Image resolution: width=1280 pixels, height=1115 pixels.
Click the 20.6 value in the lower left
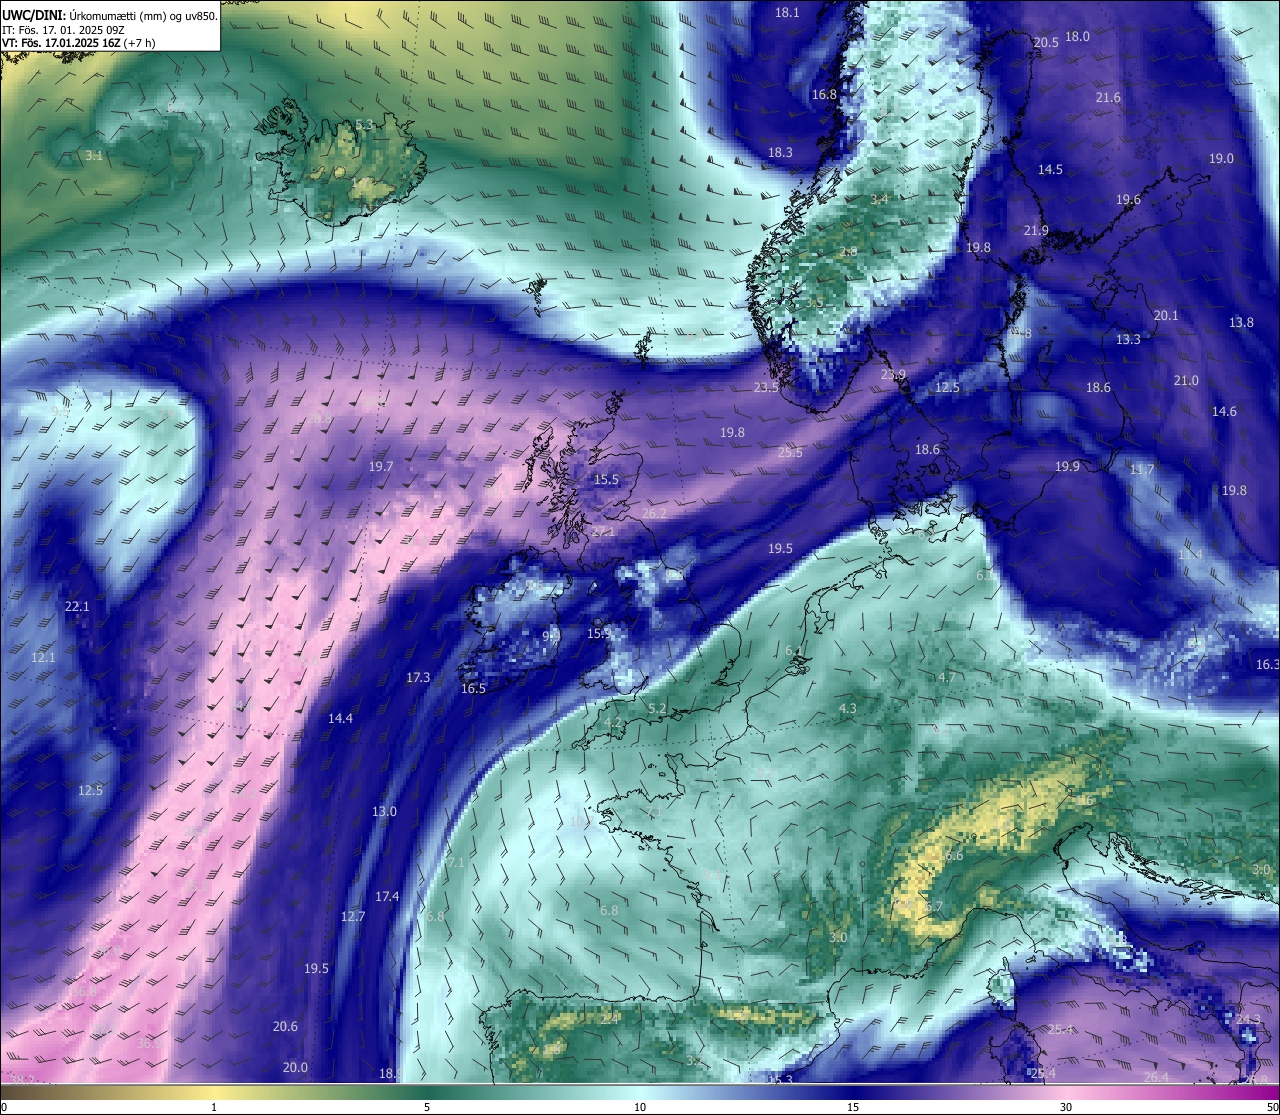click(285, 1026)
